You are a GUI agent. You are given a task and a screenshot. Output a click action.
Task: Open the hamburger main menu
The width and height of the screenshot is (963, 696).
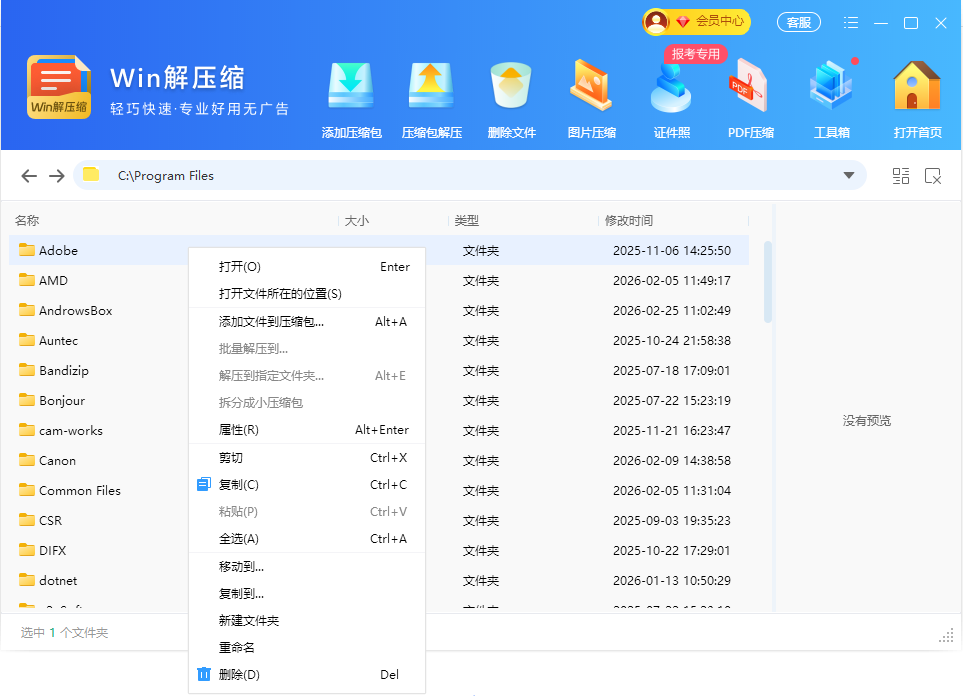(851, 22)
